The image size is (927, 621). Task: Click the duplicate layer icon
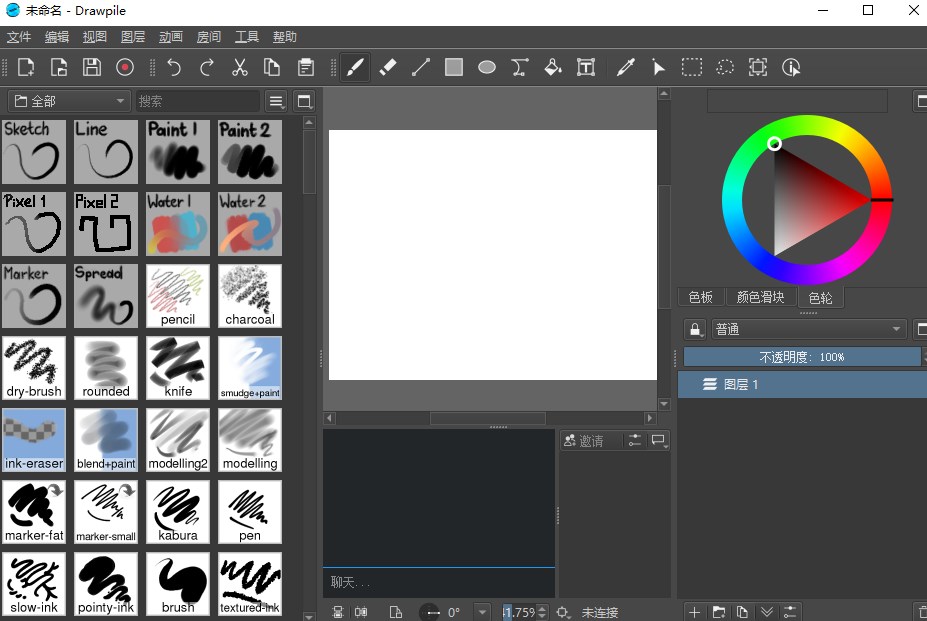pyautogui.click(x=742, y=610)
